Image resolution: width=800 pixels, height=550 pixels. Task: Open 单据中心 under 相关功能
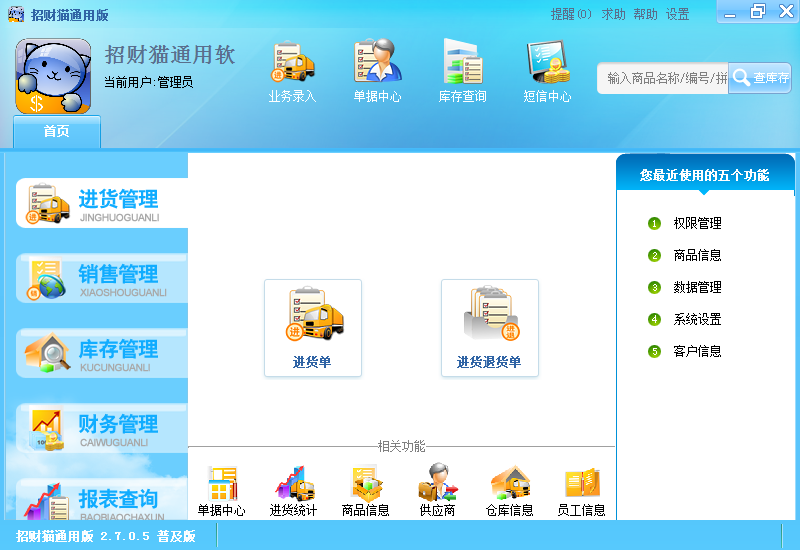(x=221, y=491)
